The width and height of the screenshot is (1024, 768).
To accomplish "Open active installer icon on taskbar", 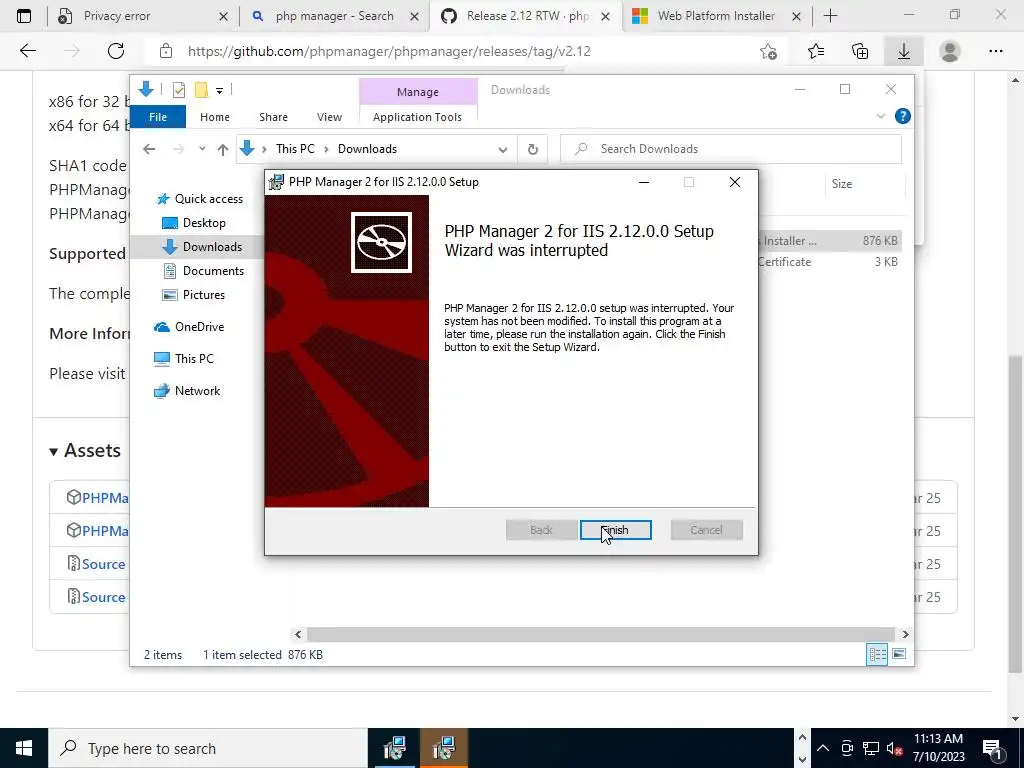I will coord(443,748).
